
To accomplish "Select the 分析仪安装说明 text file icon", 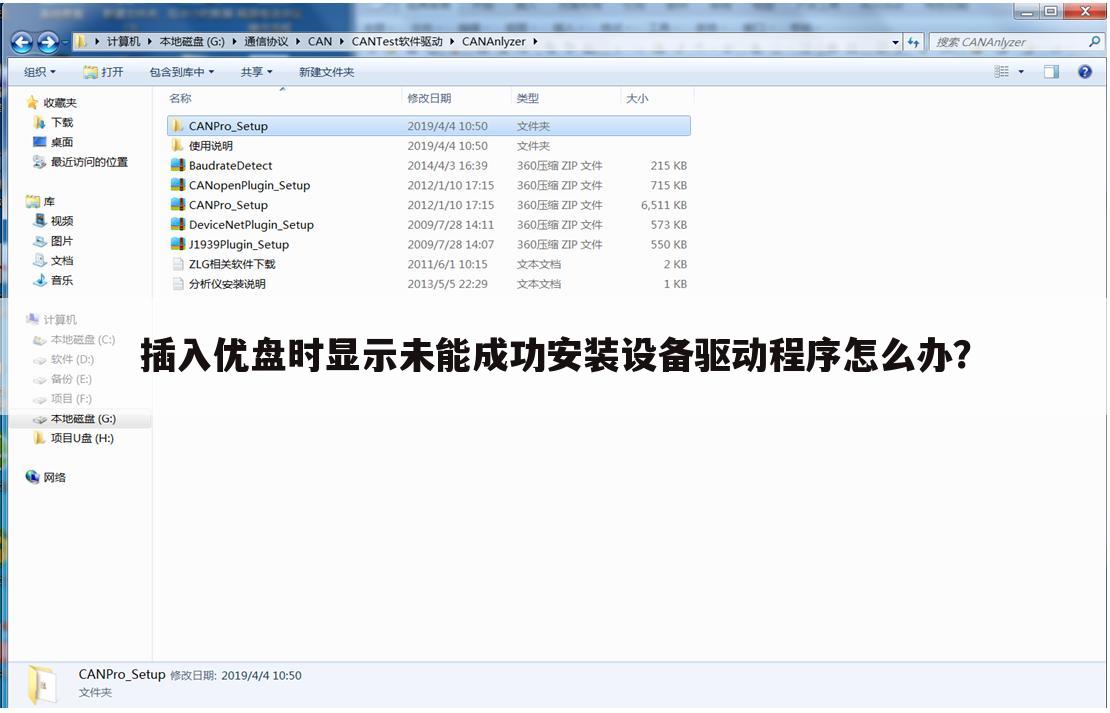I will (x=178, y=285).
